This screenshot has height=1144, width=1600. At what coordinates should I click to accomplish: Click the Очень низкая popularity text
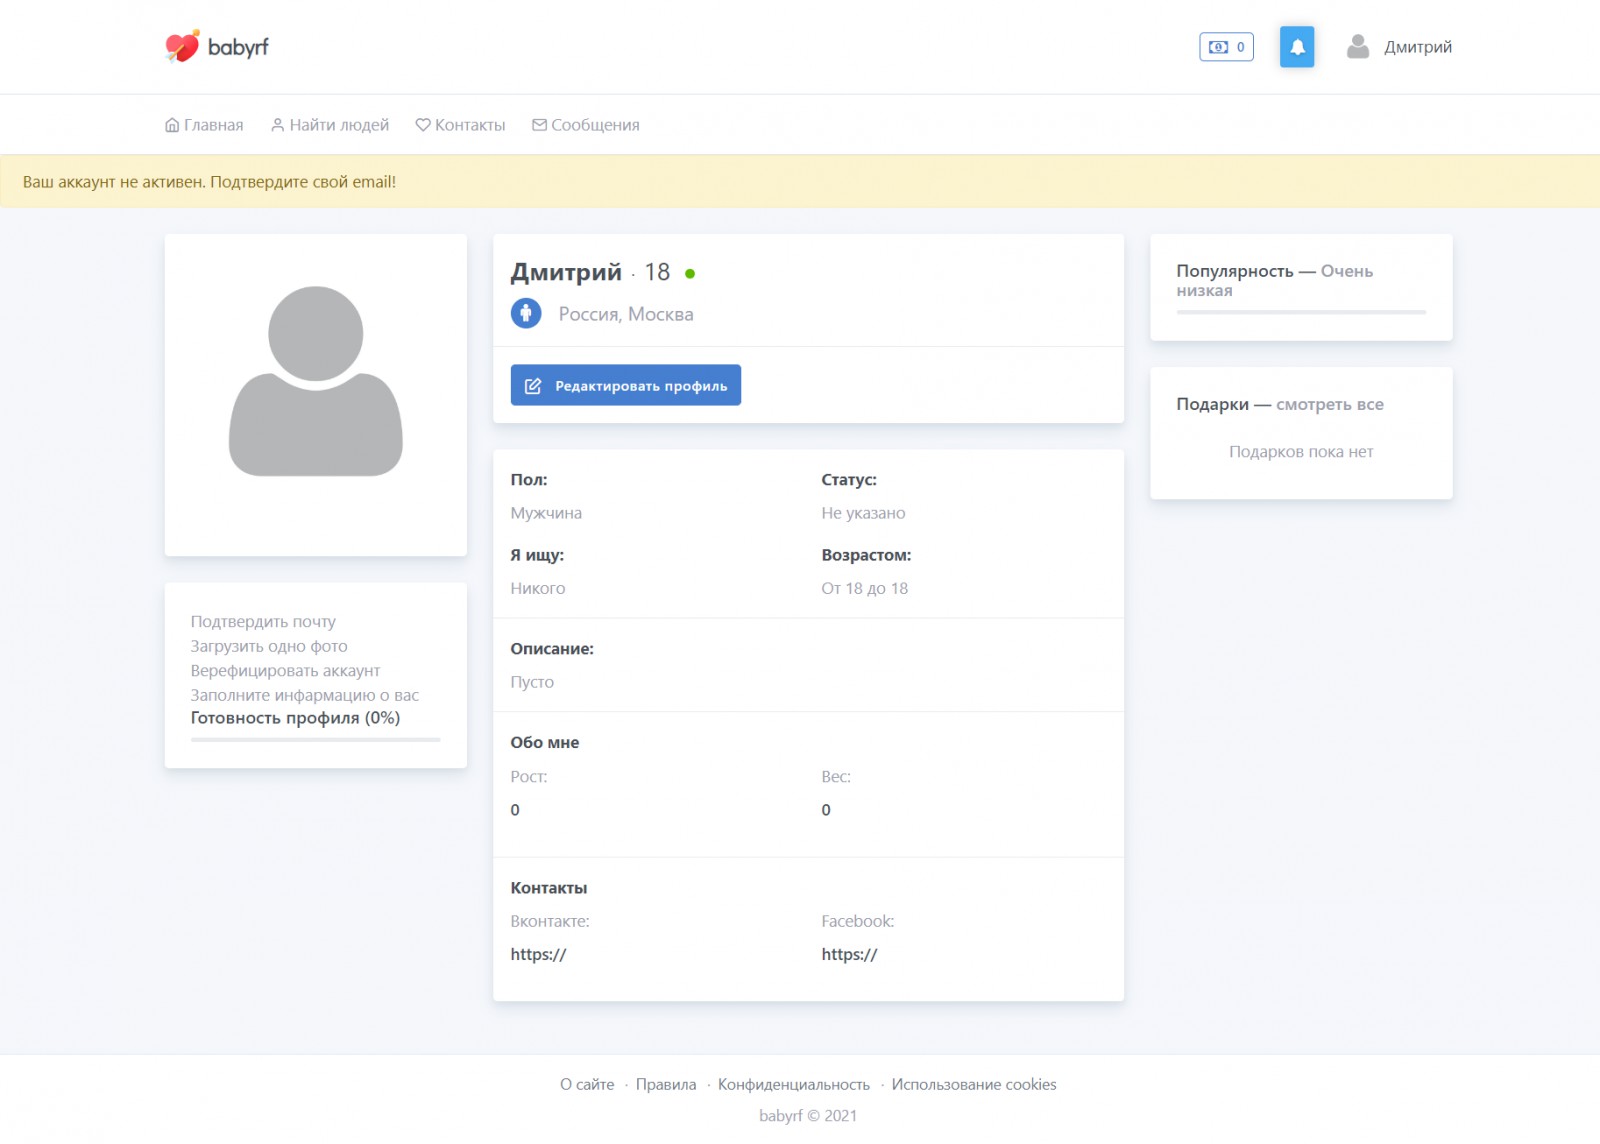click(x=1275, y=281)
